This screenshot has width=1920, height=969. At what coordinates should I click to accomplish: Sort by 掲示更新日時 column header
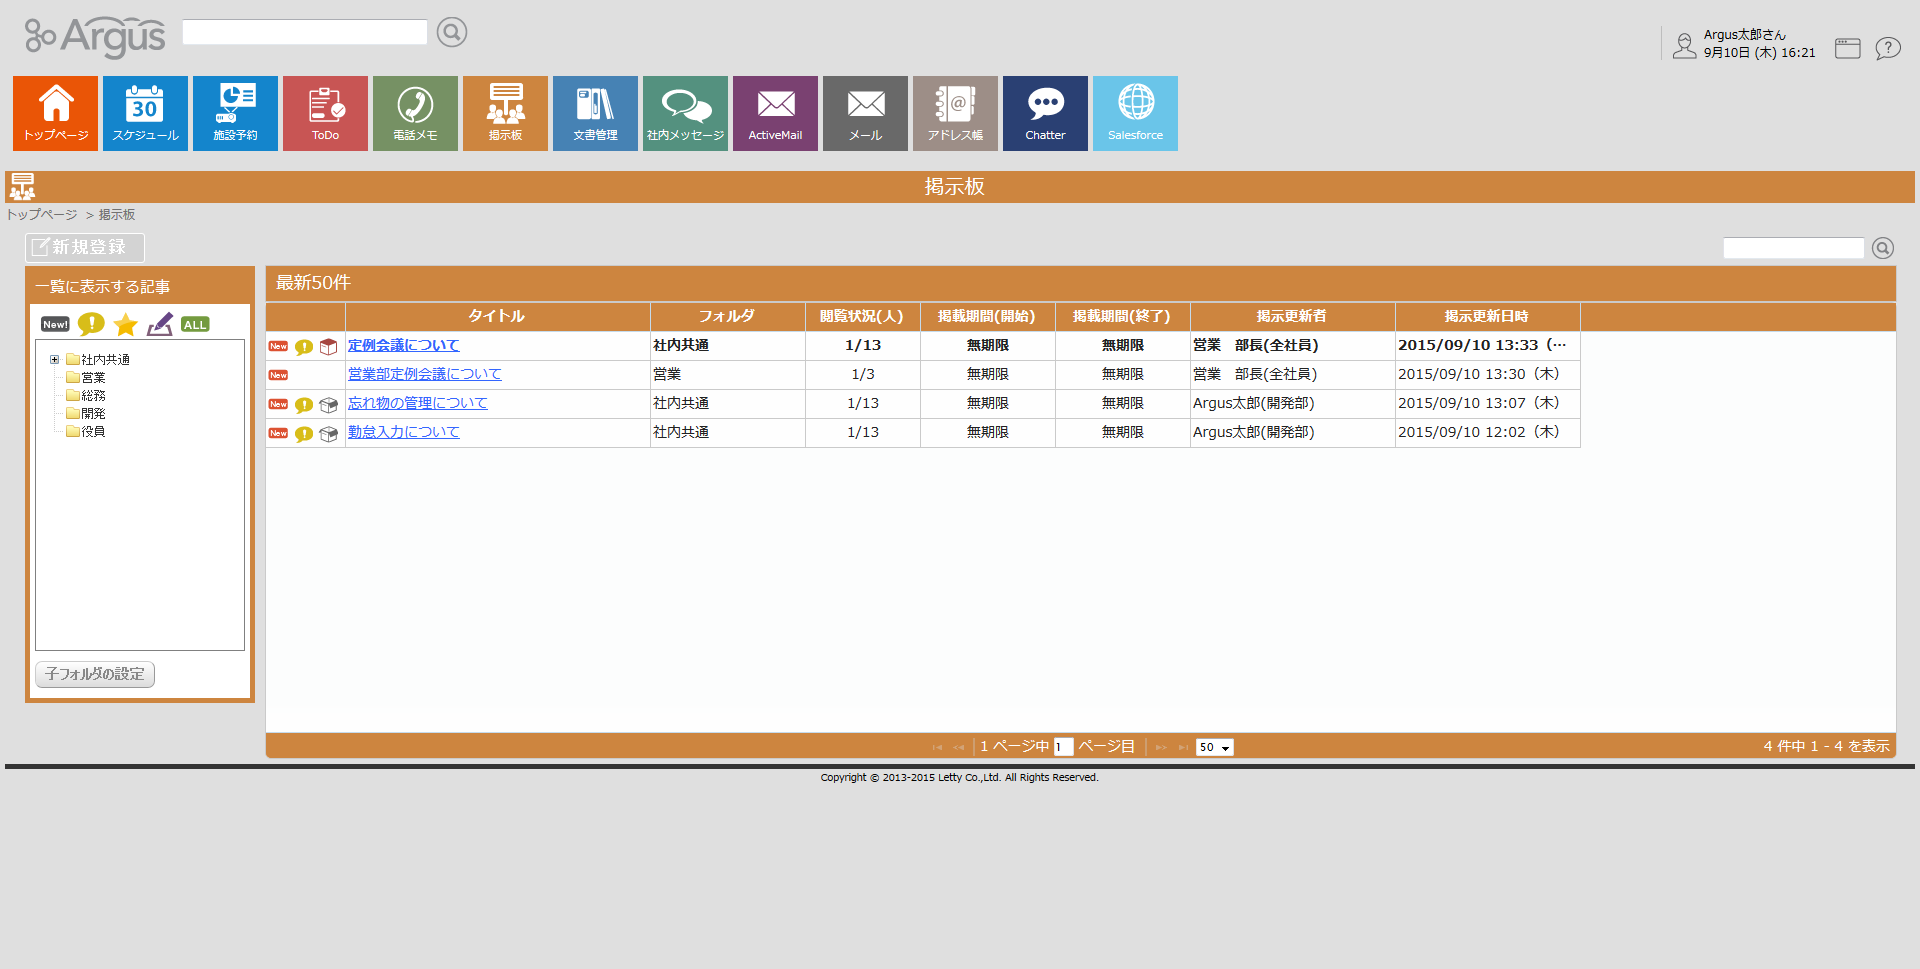point(1487,316)
